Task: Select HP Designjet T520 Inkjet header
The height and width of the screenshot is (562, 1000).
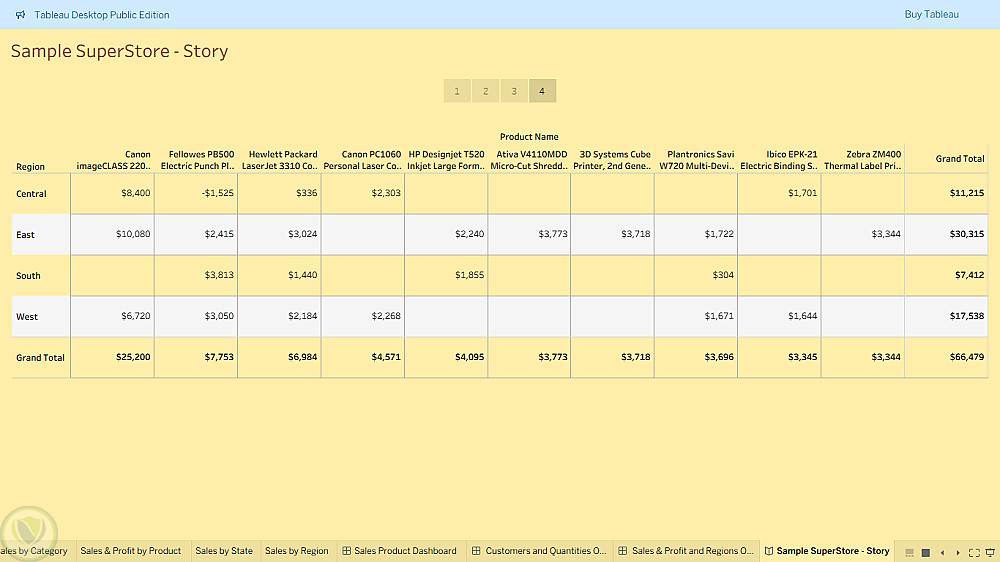Action: point(446,159)
